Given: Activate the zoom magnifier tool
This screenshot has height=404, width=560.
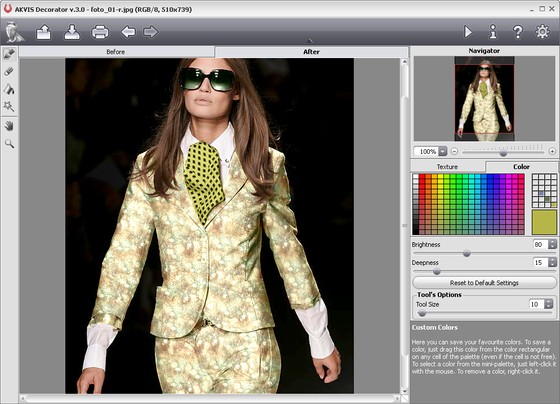Looking at the screenshot, I should pos(9,144).
